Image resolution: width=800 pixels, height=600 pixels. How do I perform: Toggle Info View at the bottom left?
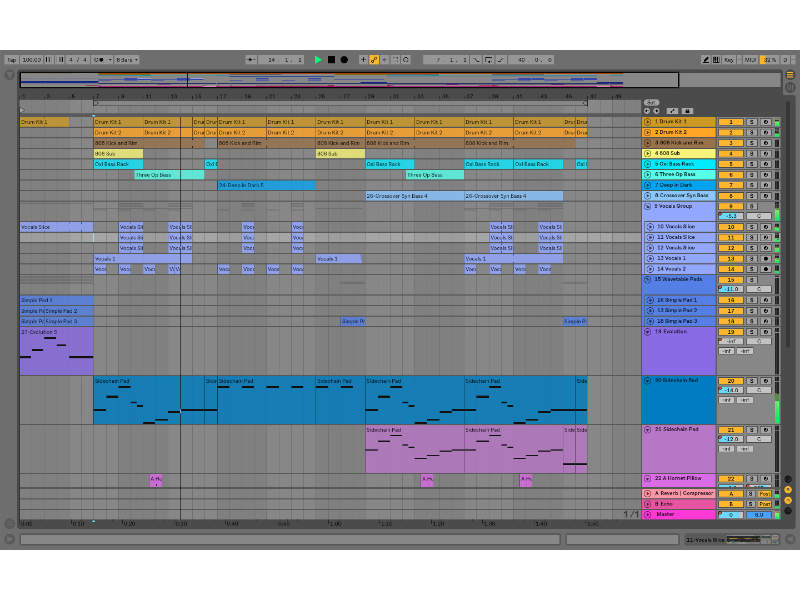tap(10, 539)
